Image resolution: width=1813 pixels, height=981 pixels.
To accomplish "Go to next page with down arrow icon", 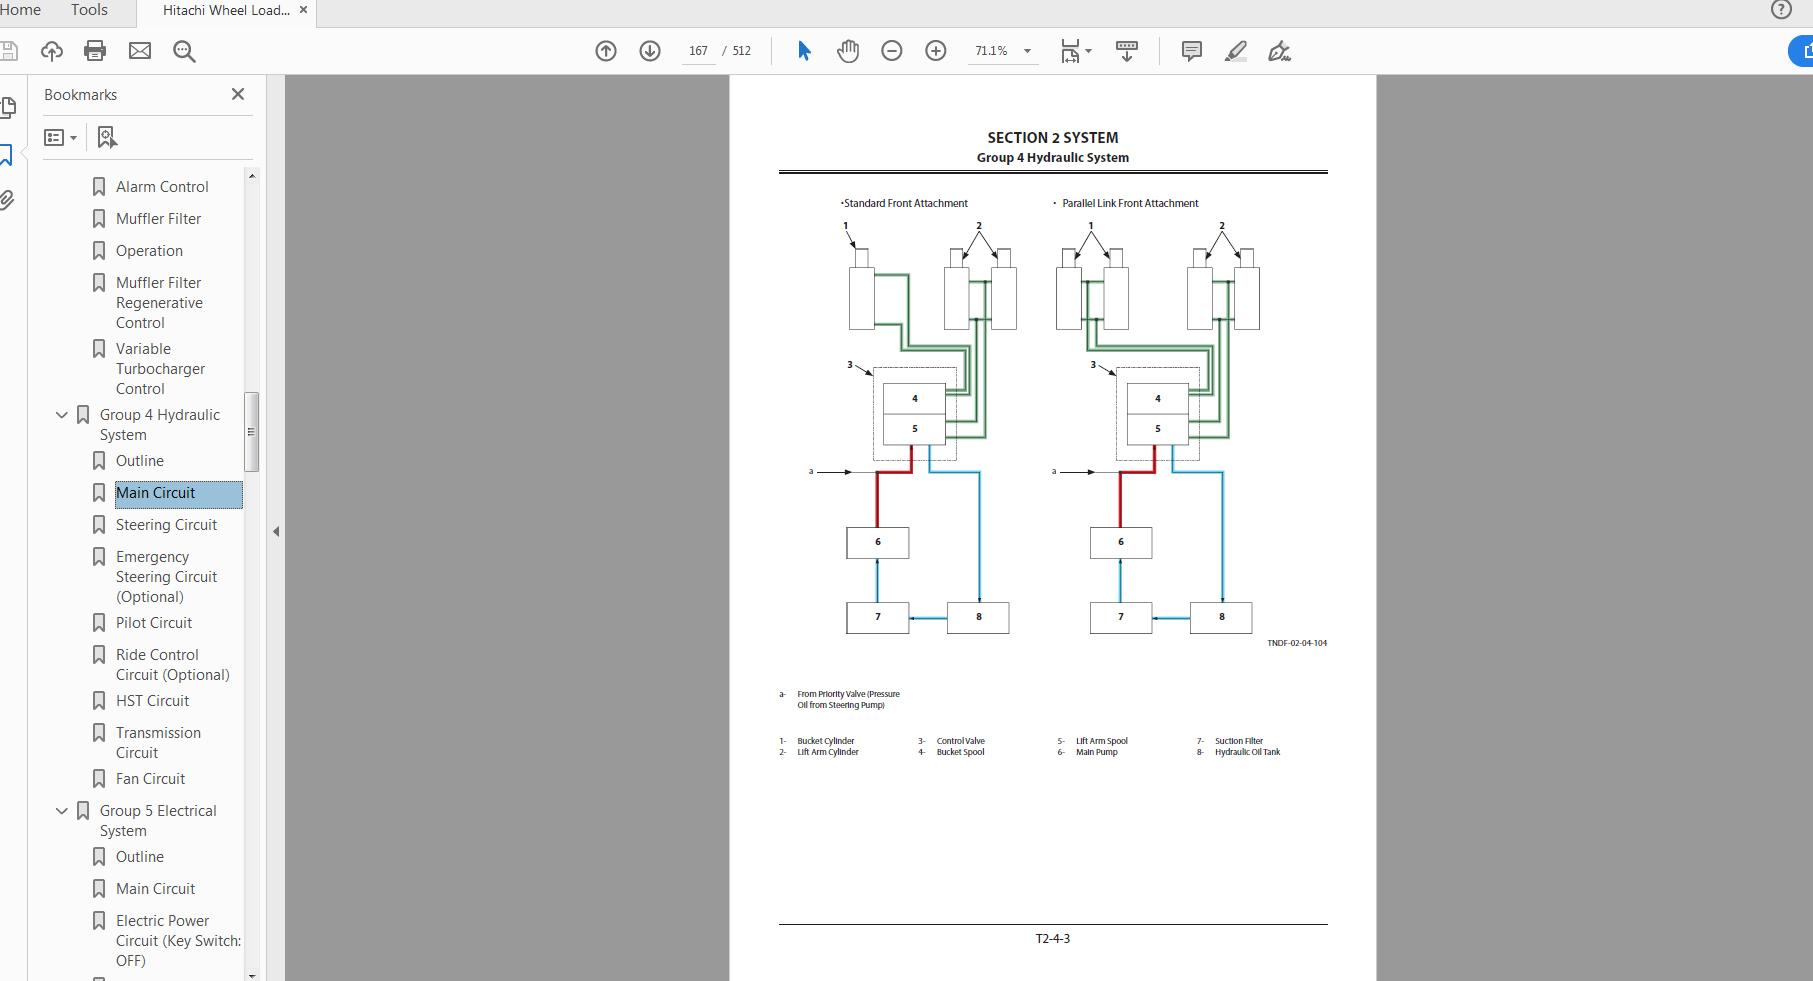I will (x=649, y=50).
